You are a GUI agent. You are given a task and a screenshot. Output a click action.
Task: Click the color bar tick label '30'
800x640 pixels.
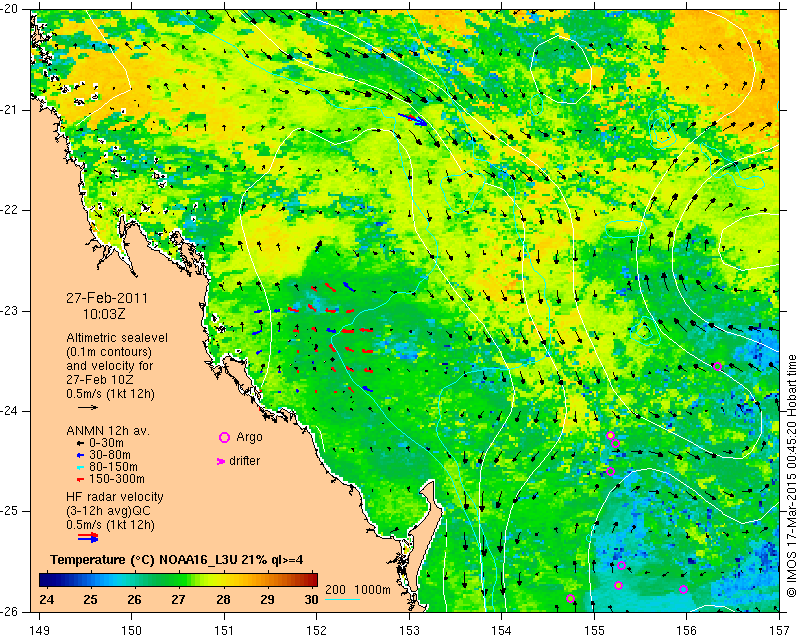tap(311, 599)
